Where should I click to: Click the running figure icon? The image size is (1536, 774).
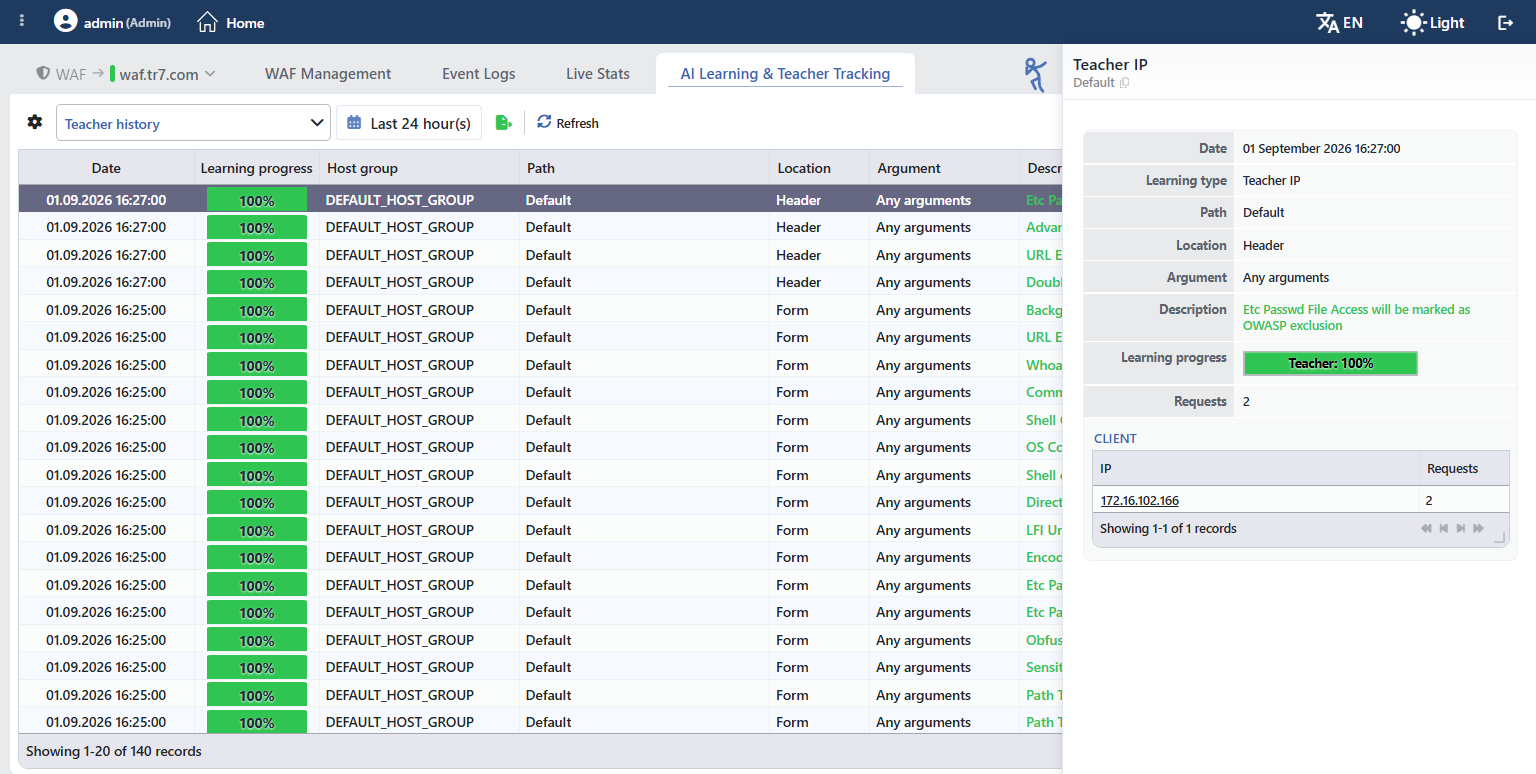1035,75
